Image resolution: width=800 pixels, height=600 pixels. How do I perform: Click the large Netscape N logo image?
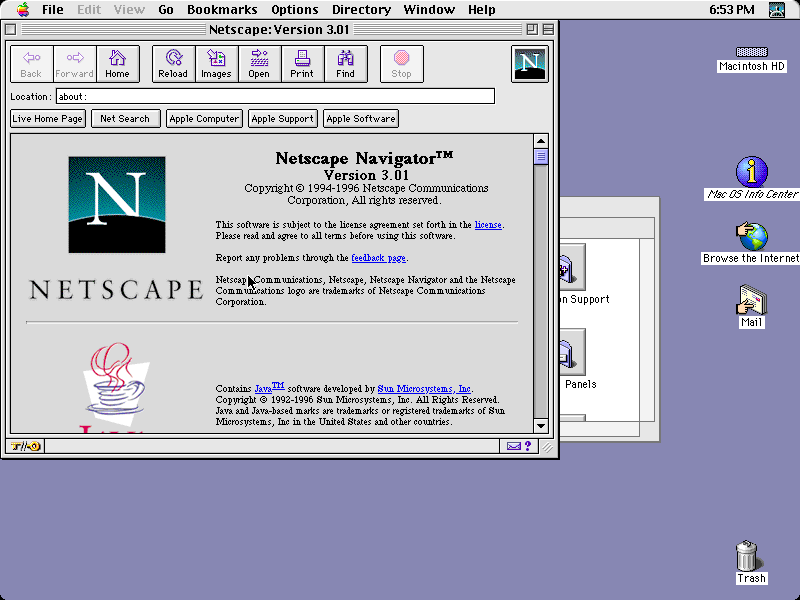pos(117,205)
